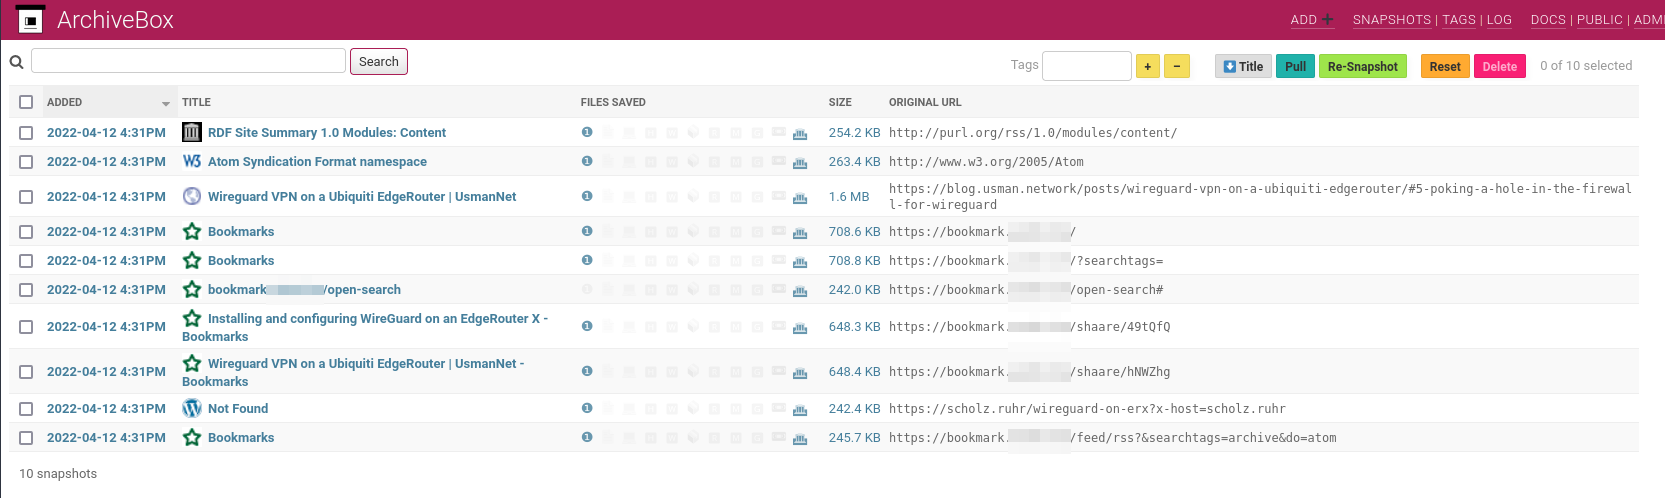The width and height of the screenshot is (1665, 498).
Task: Click the W3 favicon of Atom Syndication row
Action: click(192, 161)
